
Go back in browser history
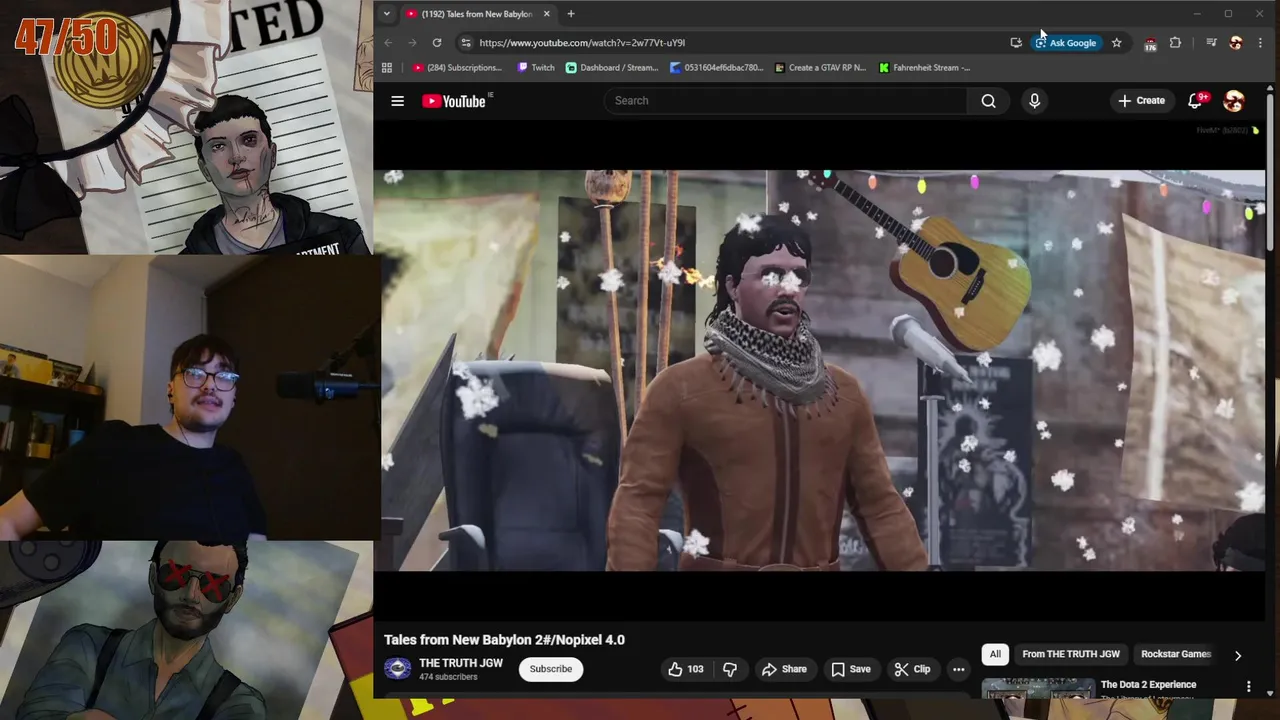tap(389, 43)
